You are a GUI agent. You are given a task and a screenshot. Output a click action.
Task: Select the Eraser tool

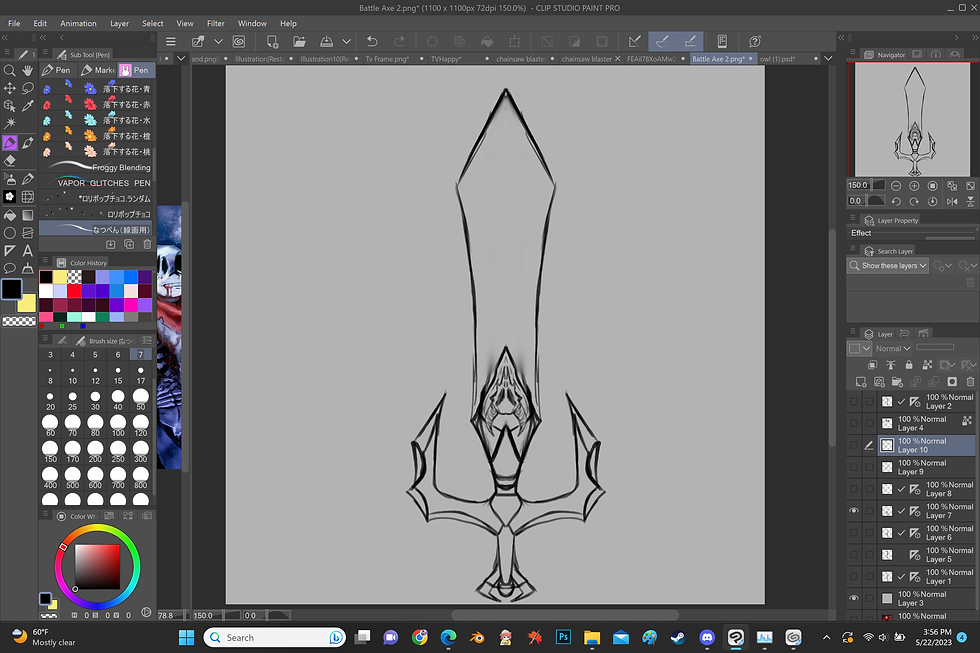[x=9, y=161]
